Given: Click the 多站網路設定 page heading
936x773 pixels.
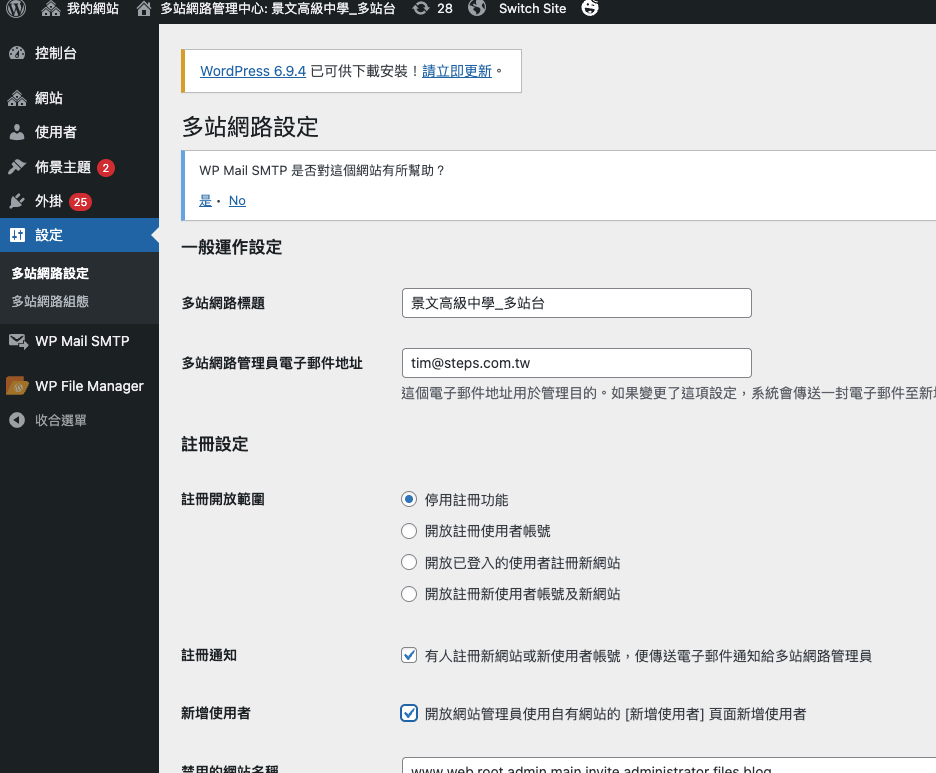Looking at the screenshot, I should (250, 127).
